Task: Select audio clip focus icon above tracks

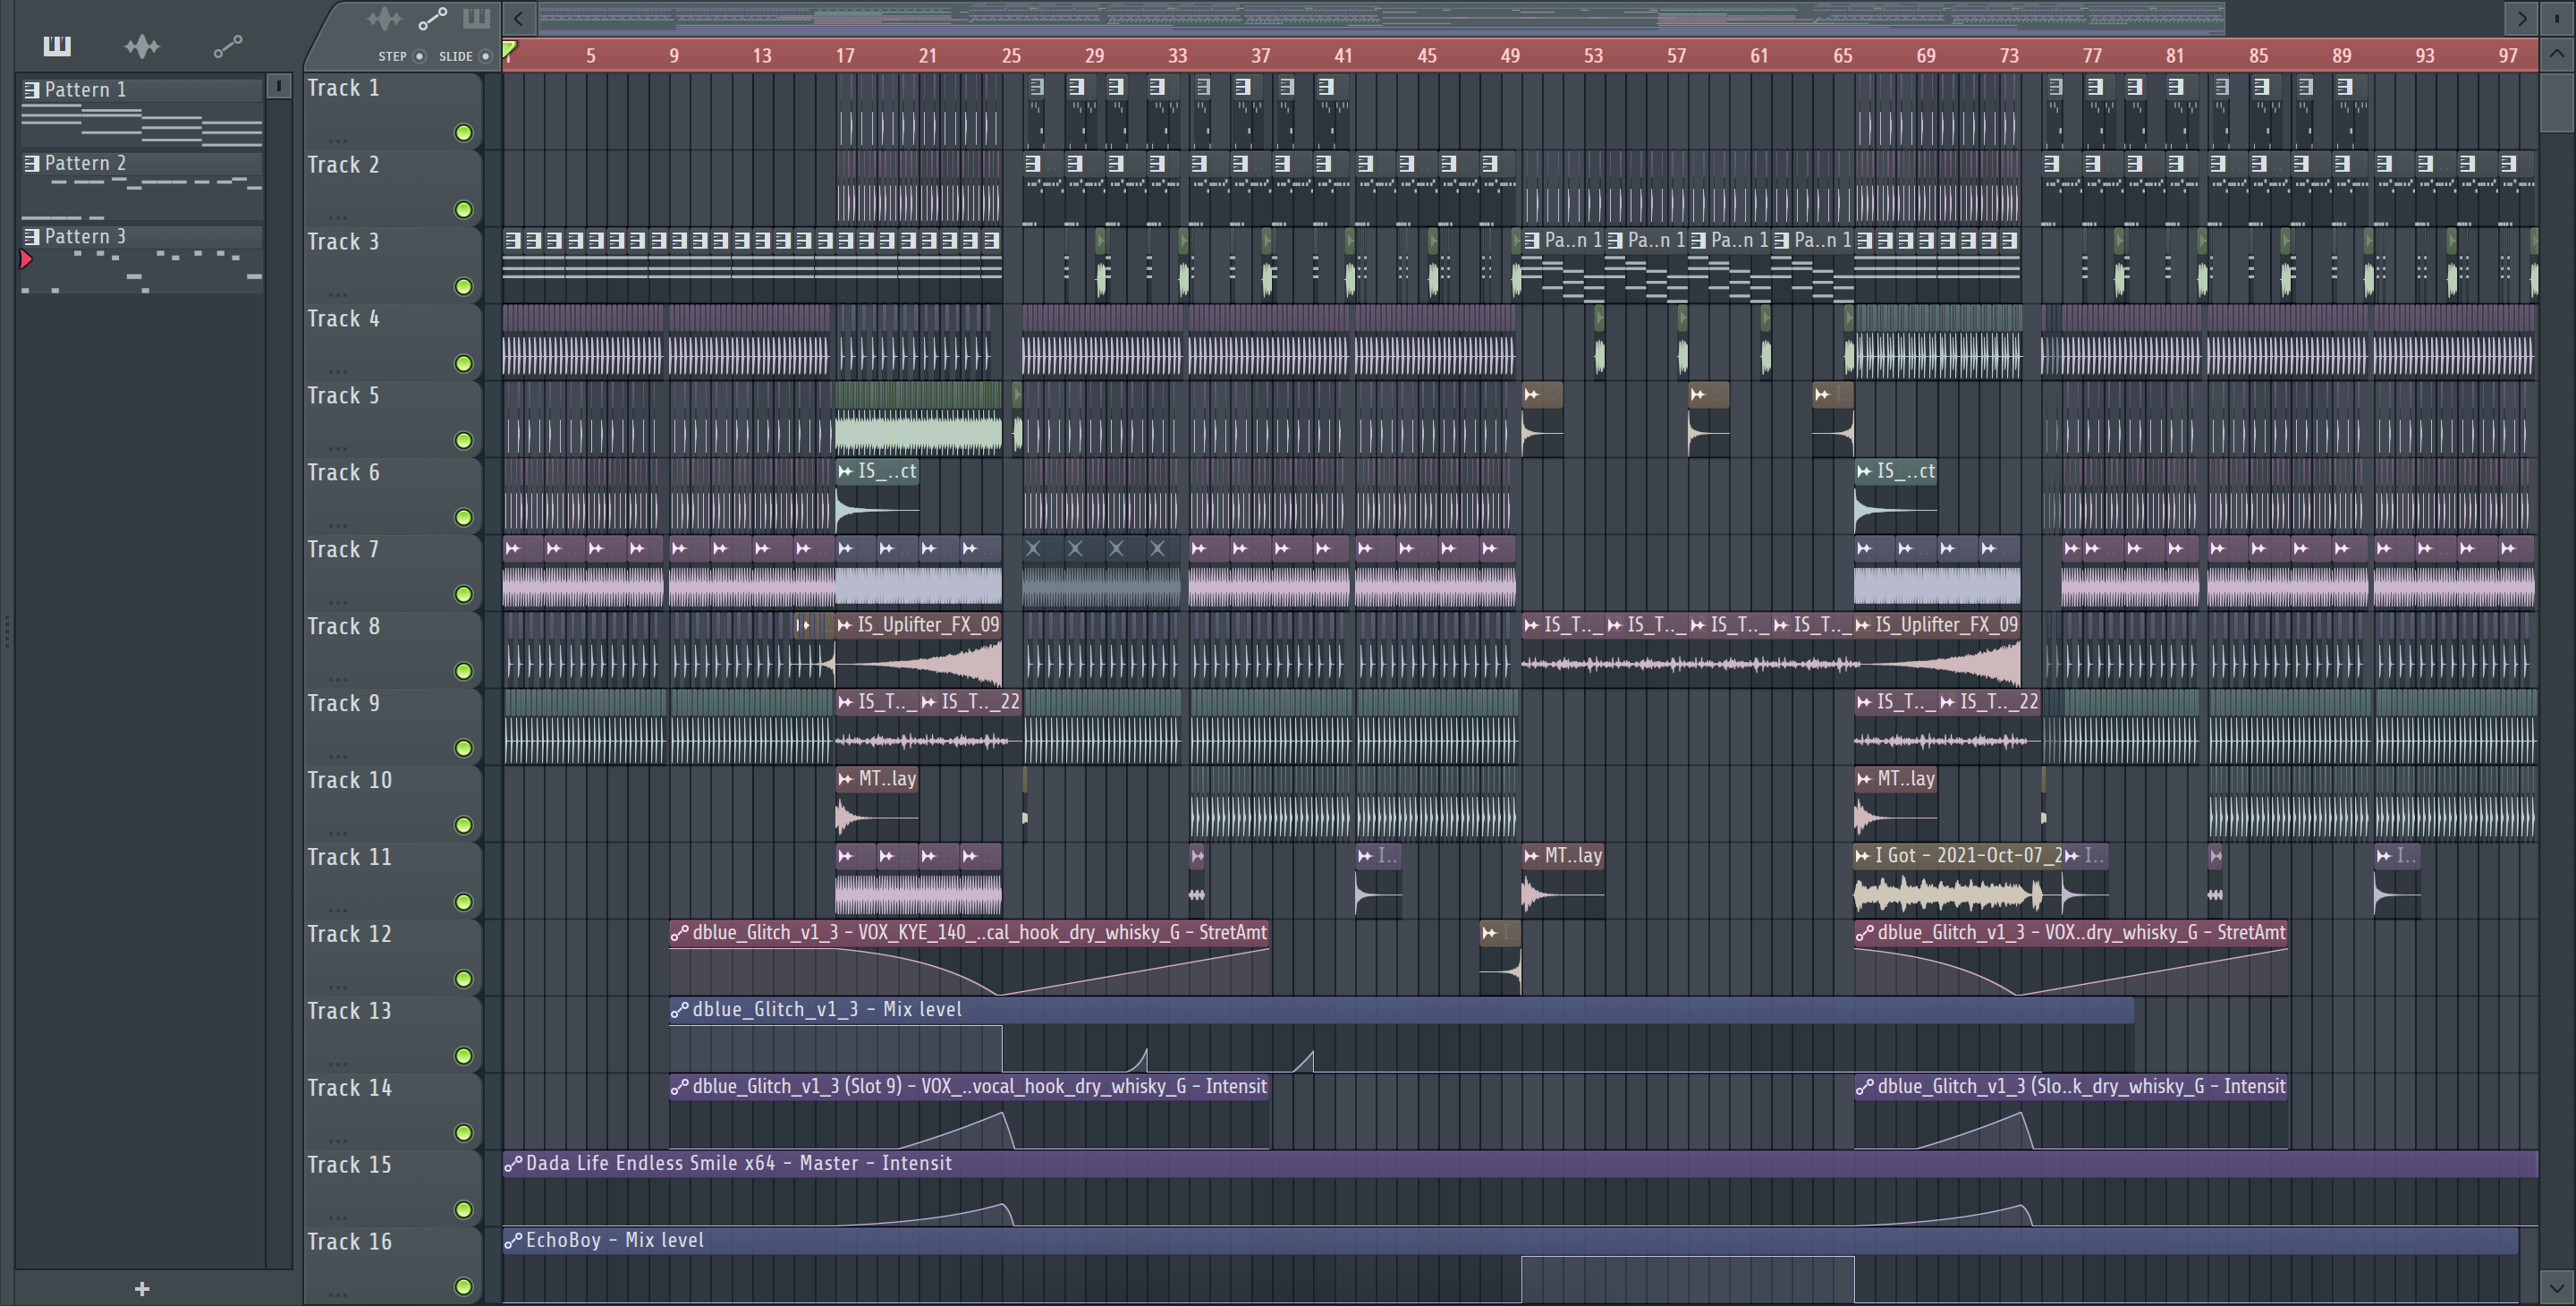Action: click(x=384, y=18)
